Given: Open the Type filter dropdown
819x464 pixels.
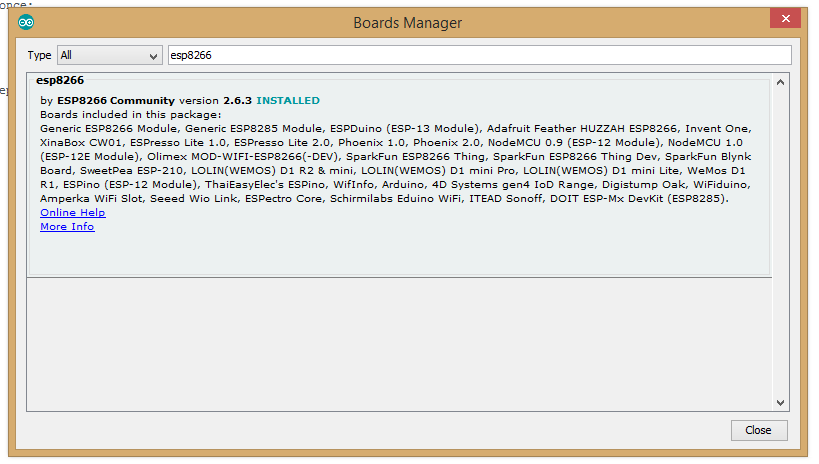Looking at the screenshot, I should (x=109, y=55).
